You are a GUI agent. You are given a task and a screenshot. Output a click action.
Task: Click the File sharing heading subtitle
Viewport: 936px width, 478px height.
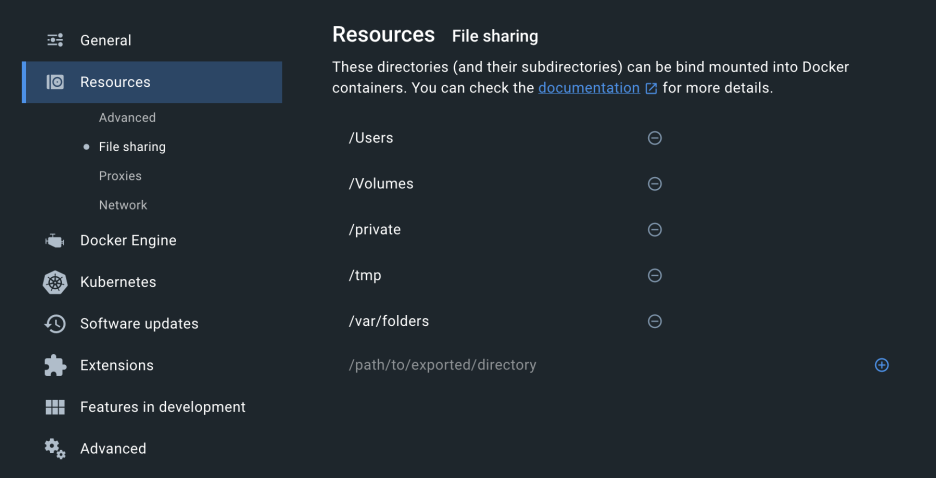click(495, 36)
